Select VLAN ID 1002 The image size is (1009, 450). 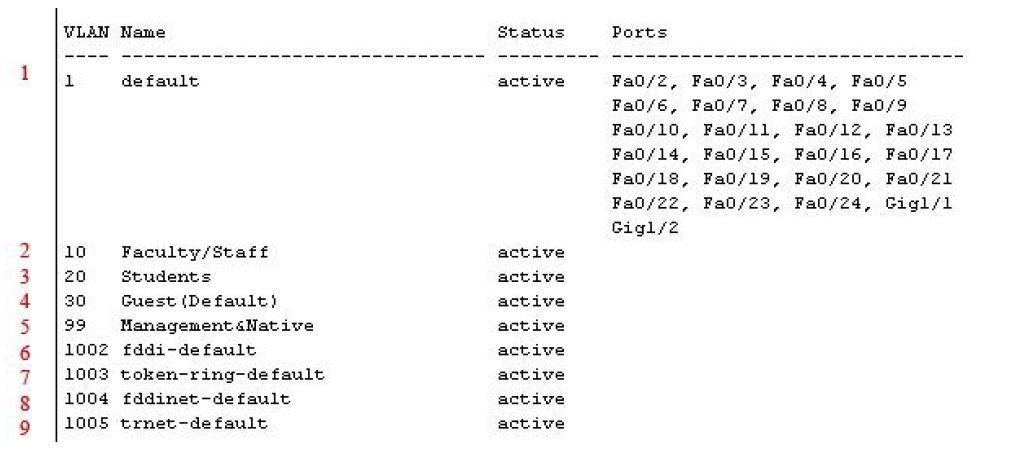[83, 350]
